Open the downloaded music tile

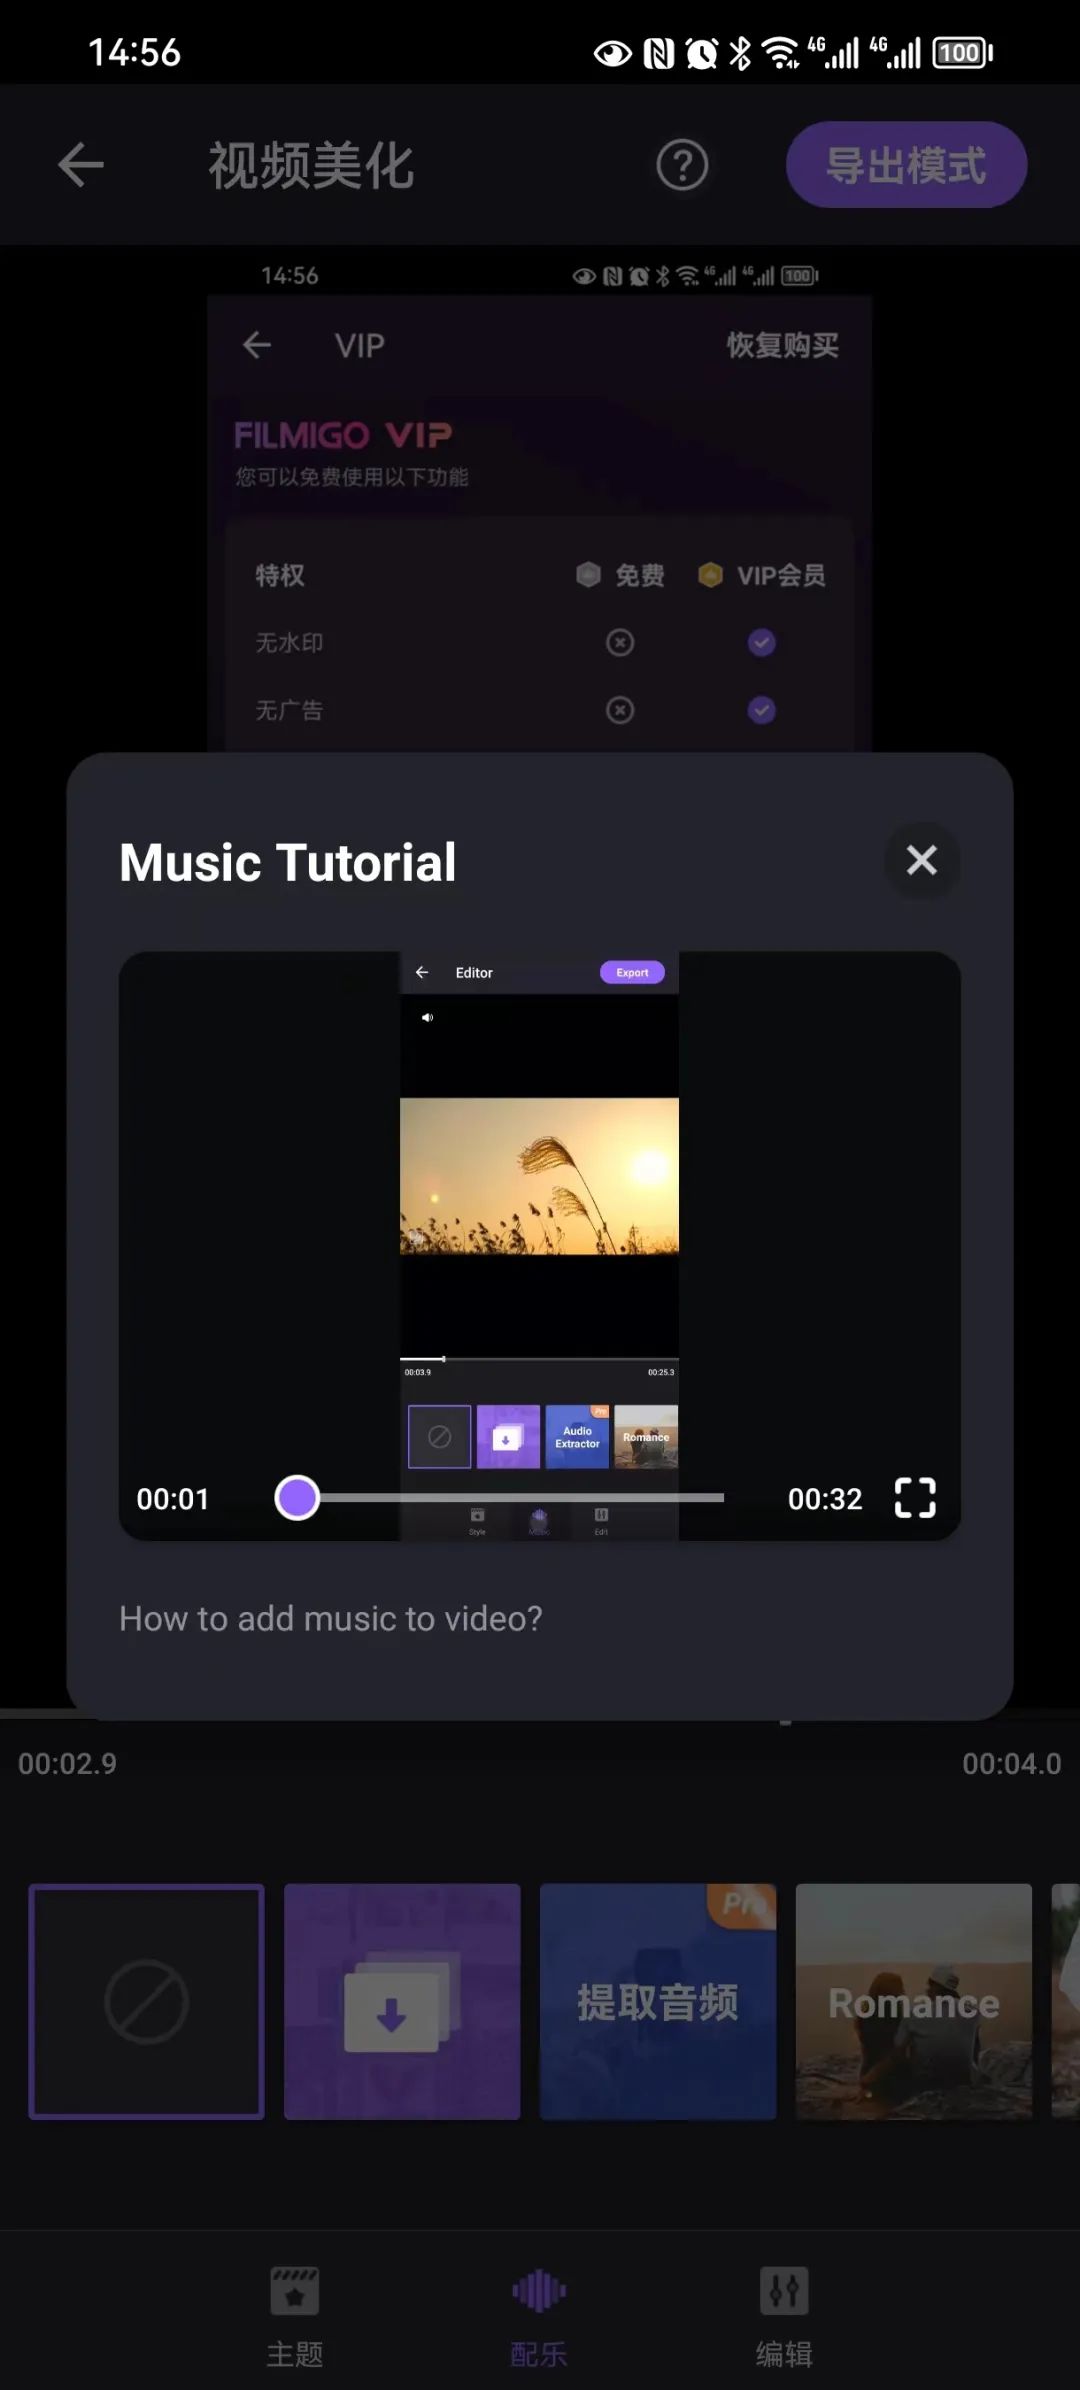[402, 2002]
